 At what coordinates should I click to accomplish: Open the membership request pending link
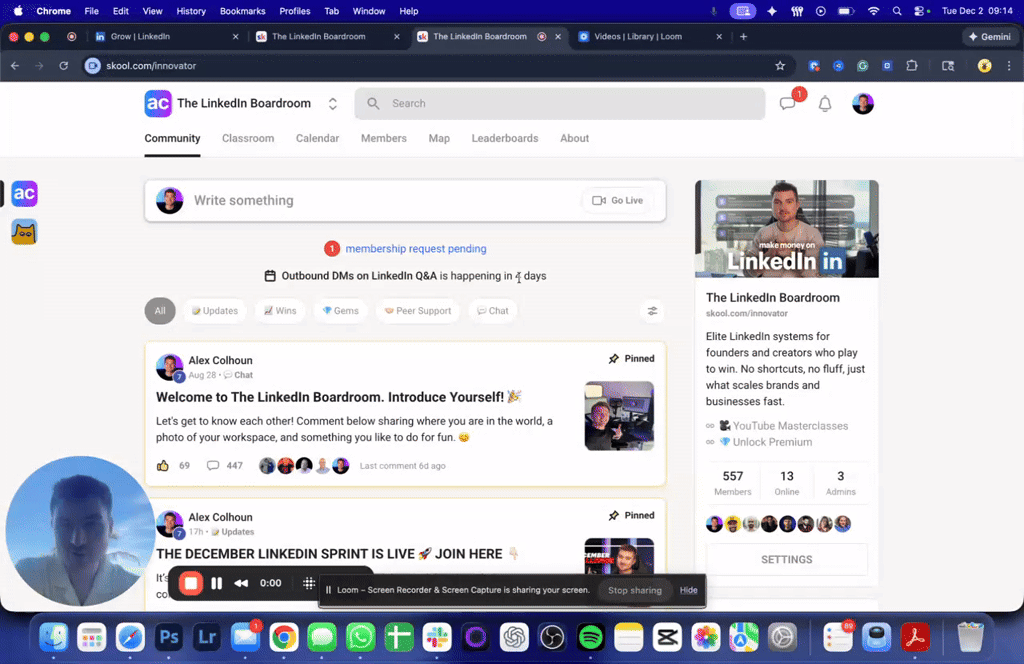pos(416,249)
